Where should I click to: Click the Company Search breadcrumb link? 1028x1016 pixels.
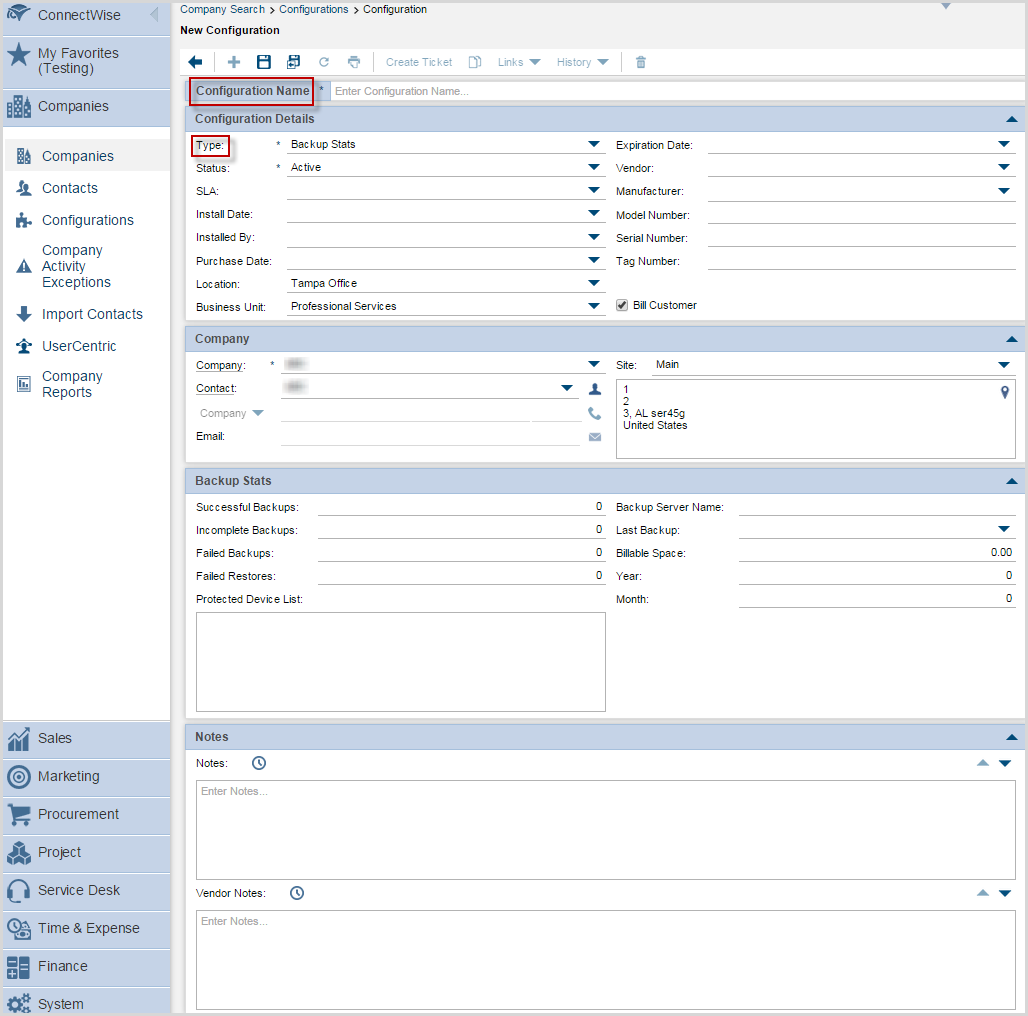point(222,9)
